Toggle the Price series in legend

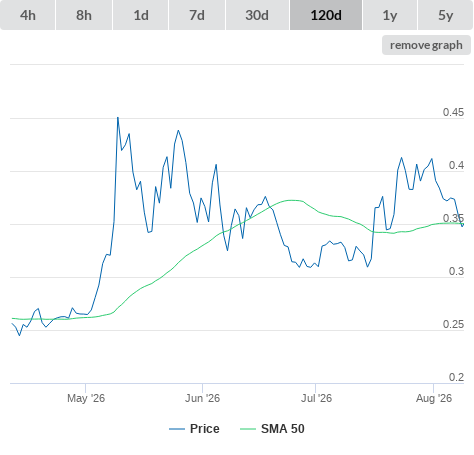coord(205,429)
